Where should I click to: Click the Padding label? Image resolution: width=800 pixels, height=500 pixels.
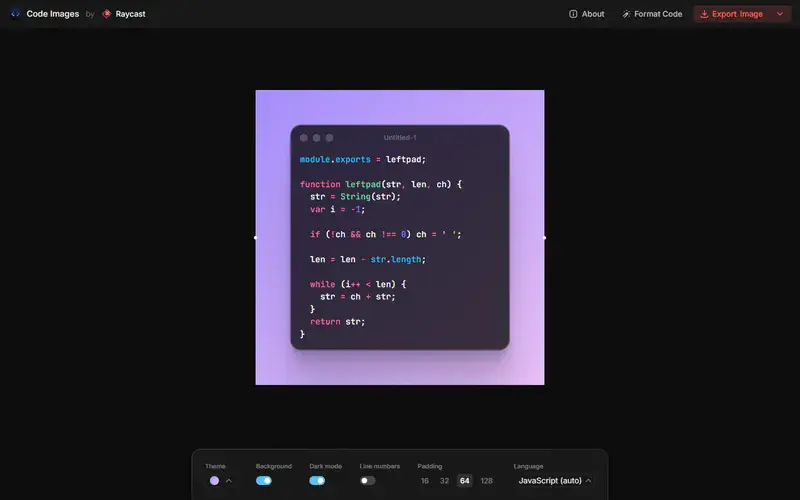pos(430,466)
